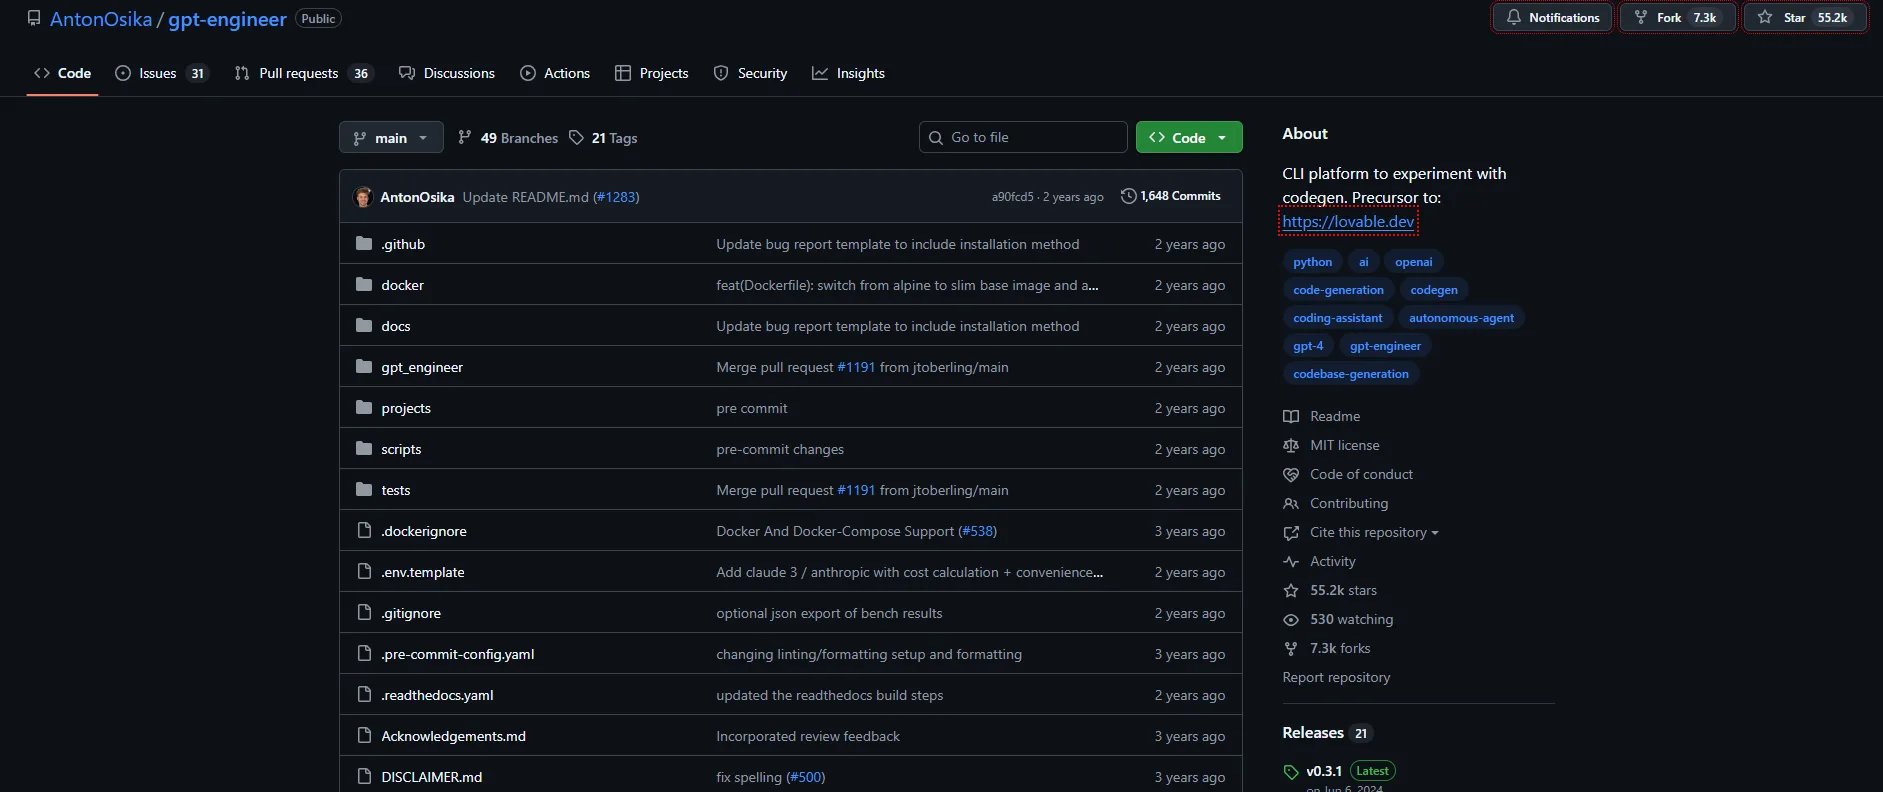Image resolution: width=1883 pixels, height=792 pixels.
Task: Open the lovable.dev link
Action: pyautogui.click(x=1348, y=222)
